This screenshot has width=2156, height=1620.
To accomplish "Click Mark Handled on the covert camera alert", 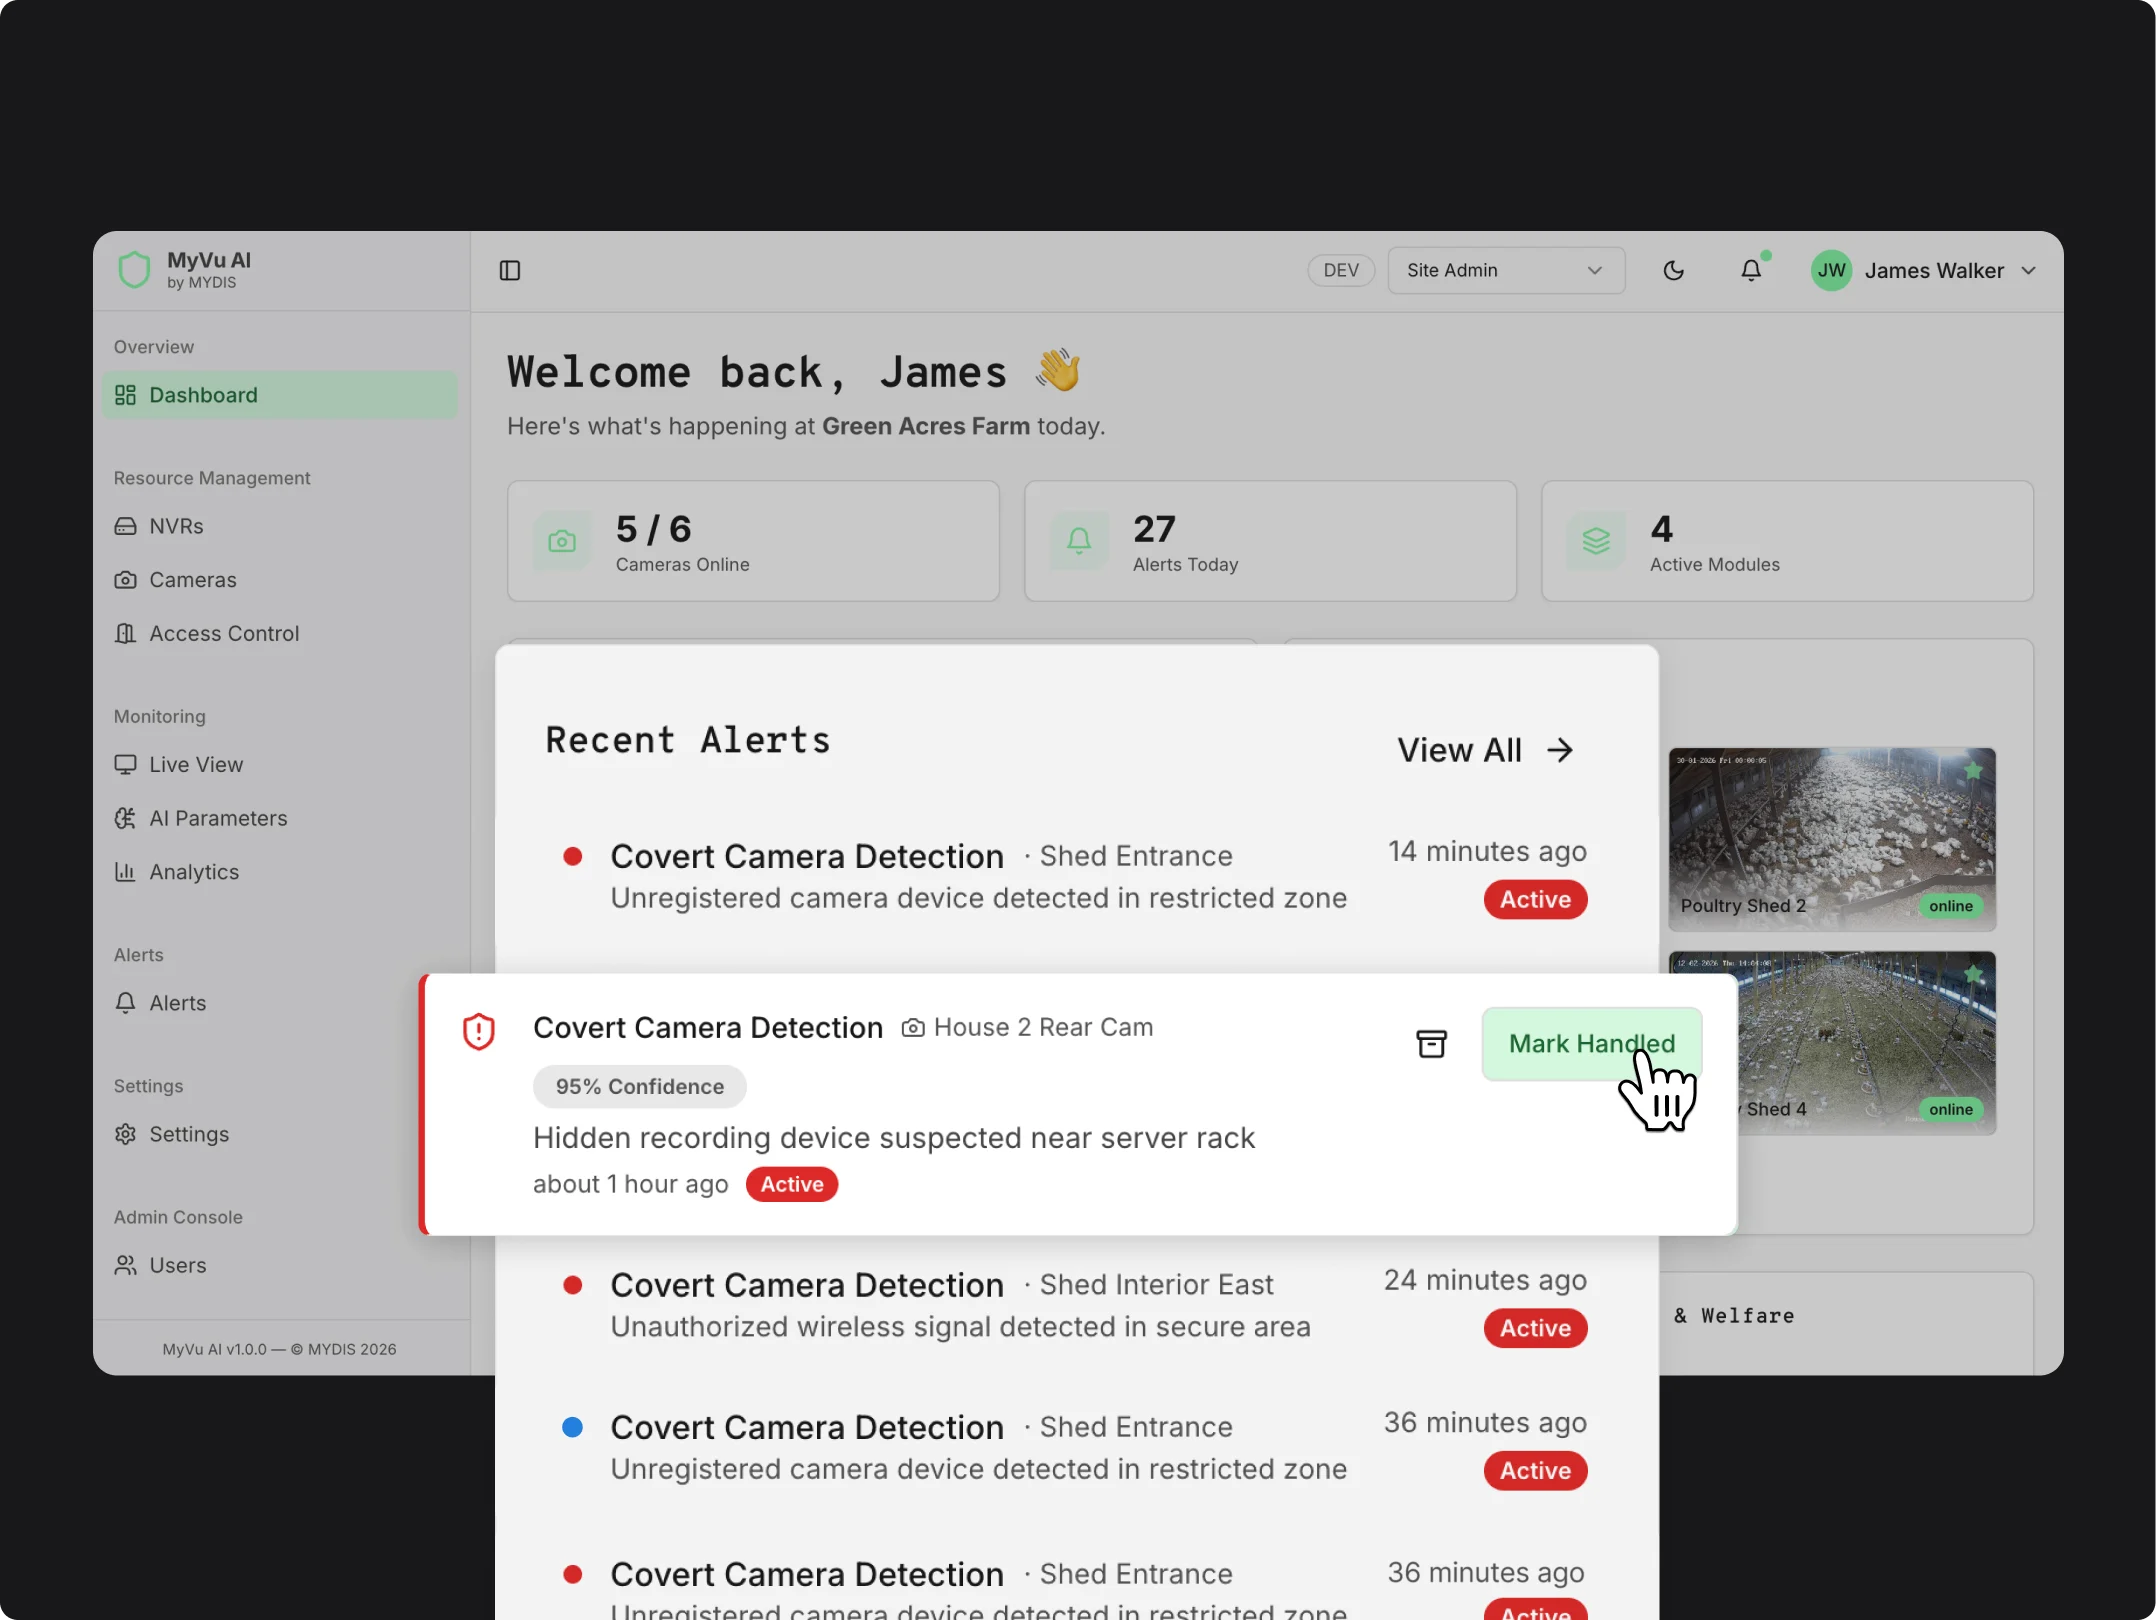I will click(1591, 1043).
